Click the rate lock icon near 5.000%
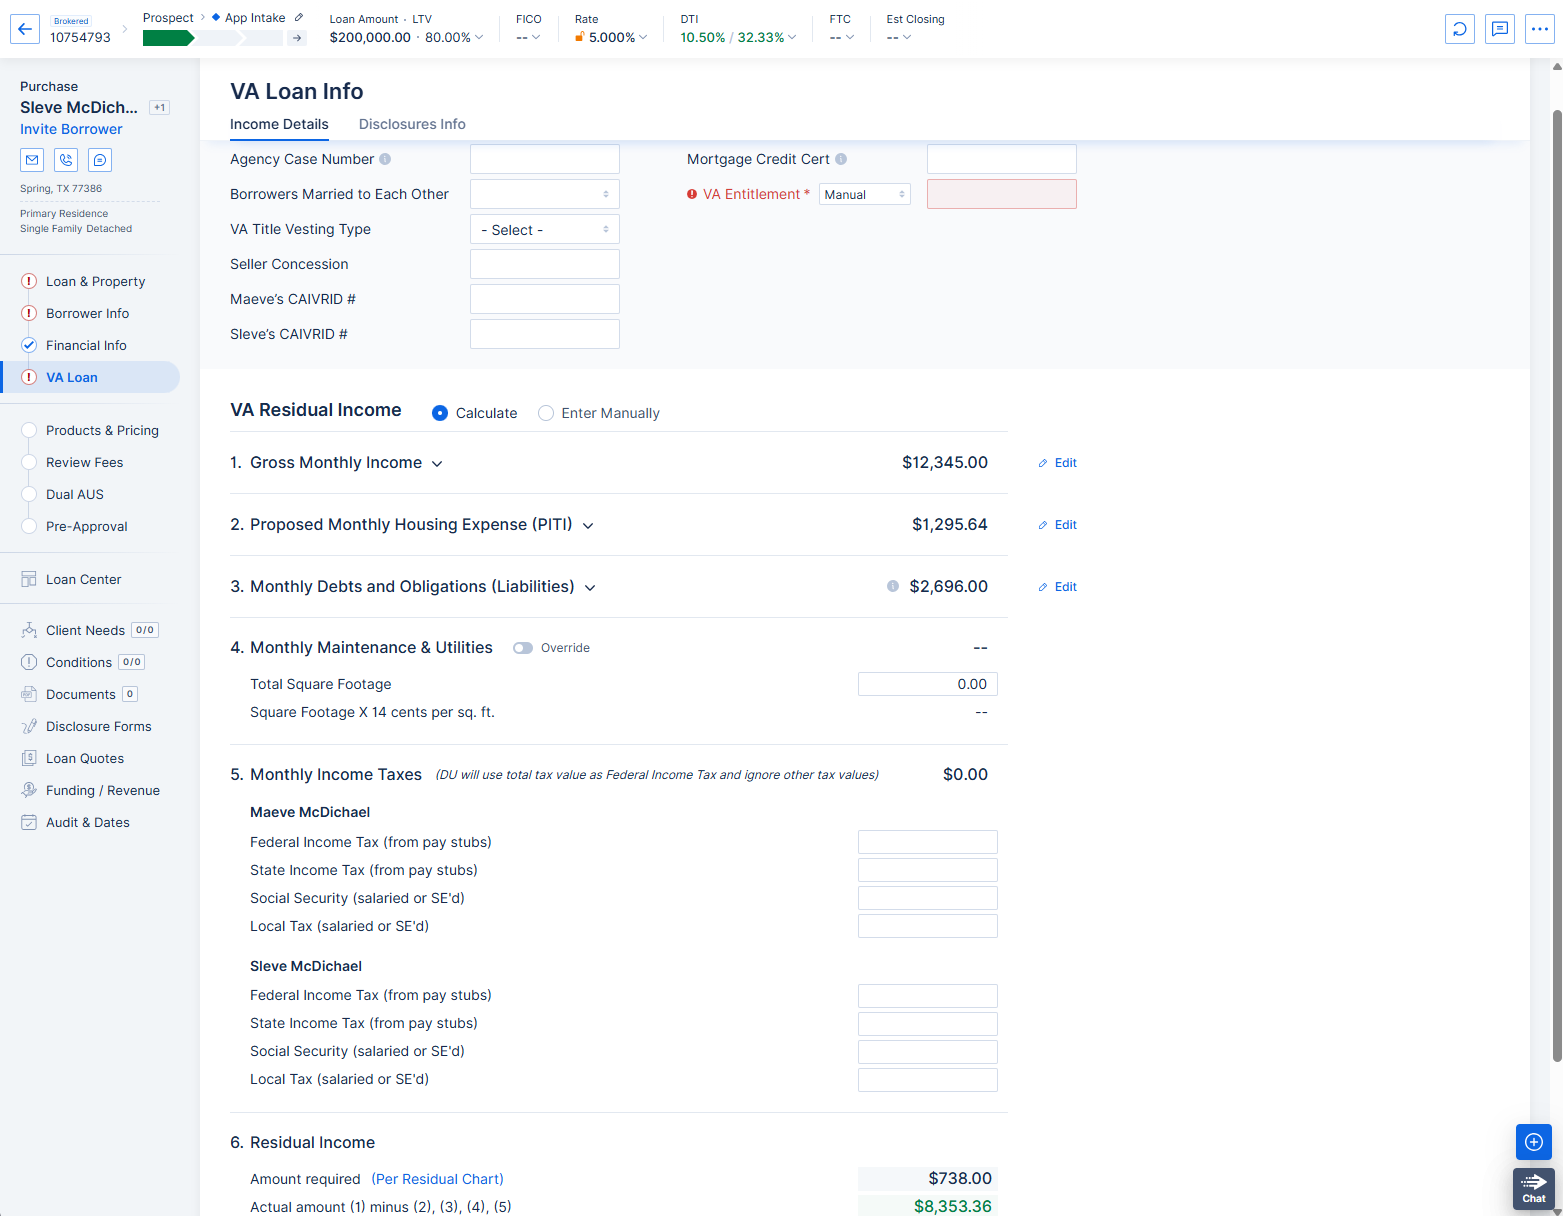This screenshot has width=1563, height=1216. [x=579, y=37]
